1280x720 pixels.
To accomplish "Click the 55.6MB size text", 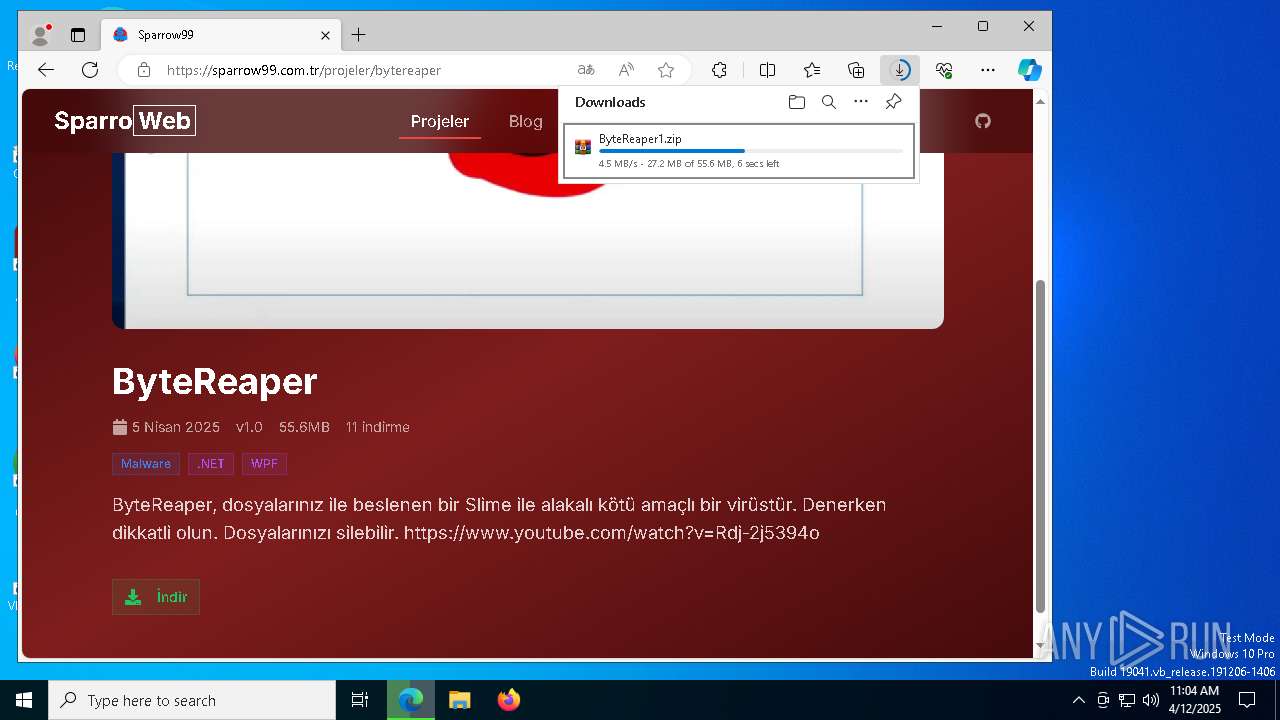I will tap(304, 427).
